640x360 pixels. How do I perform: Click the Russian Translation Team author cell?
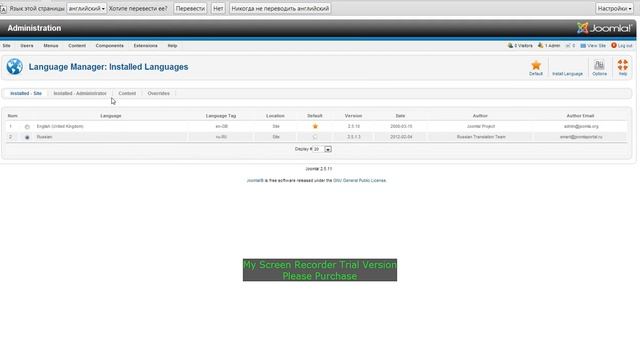[x=481, y=137]
